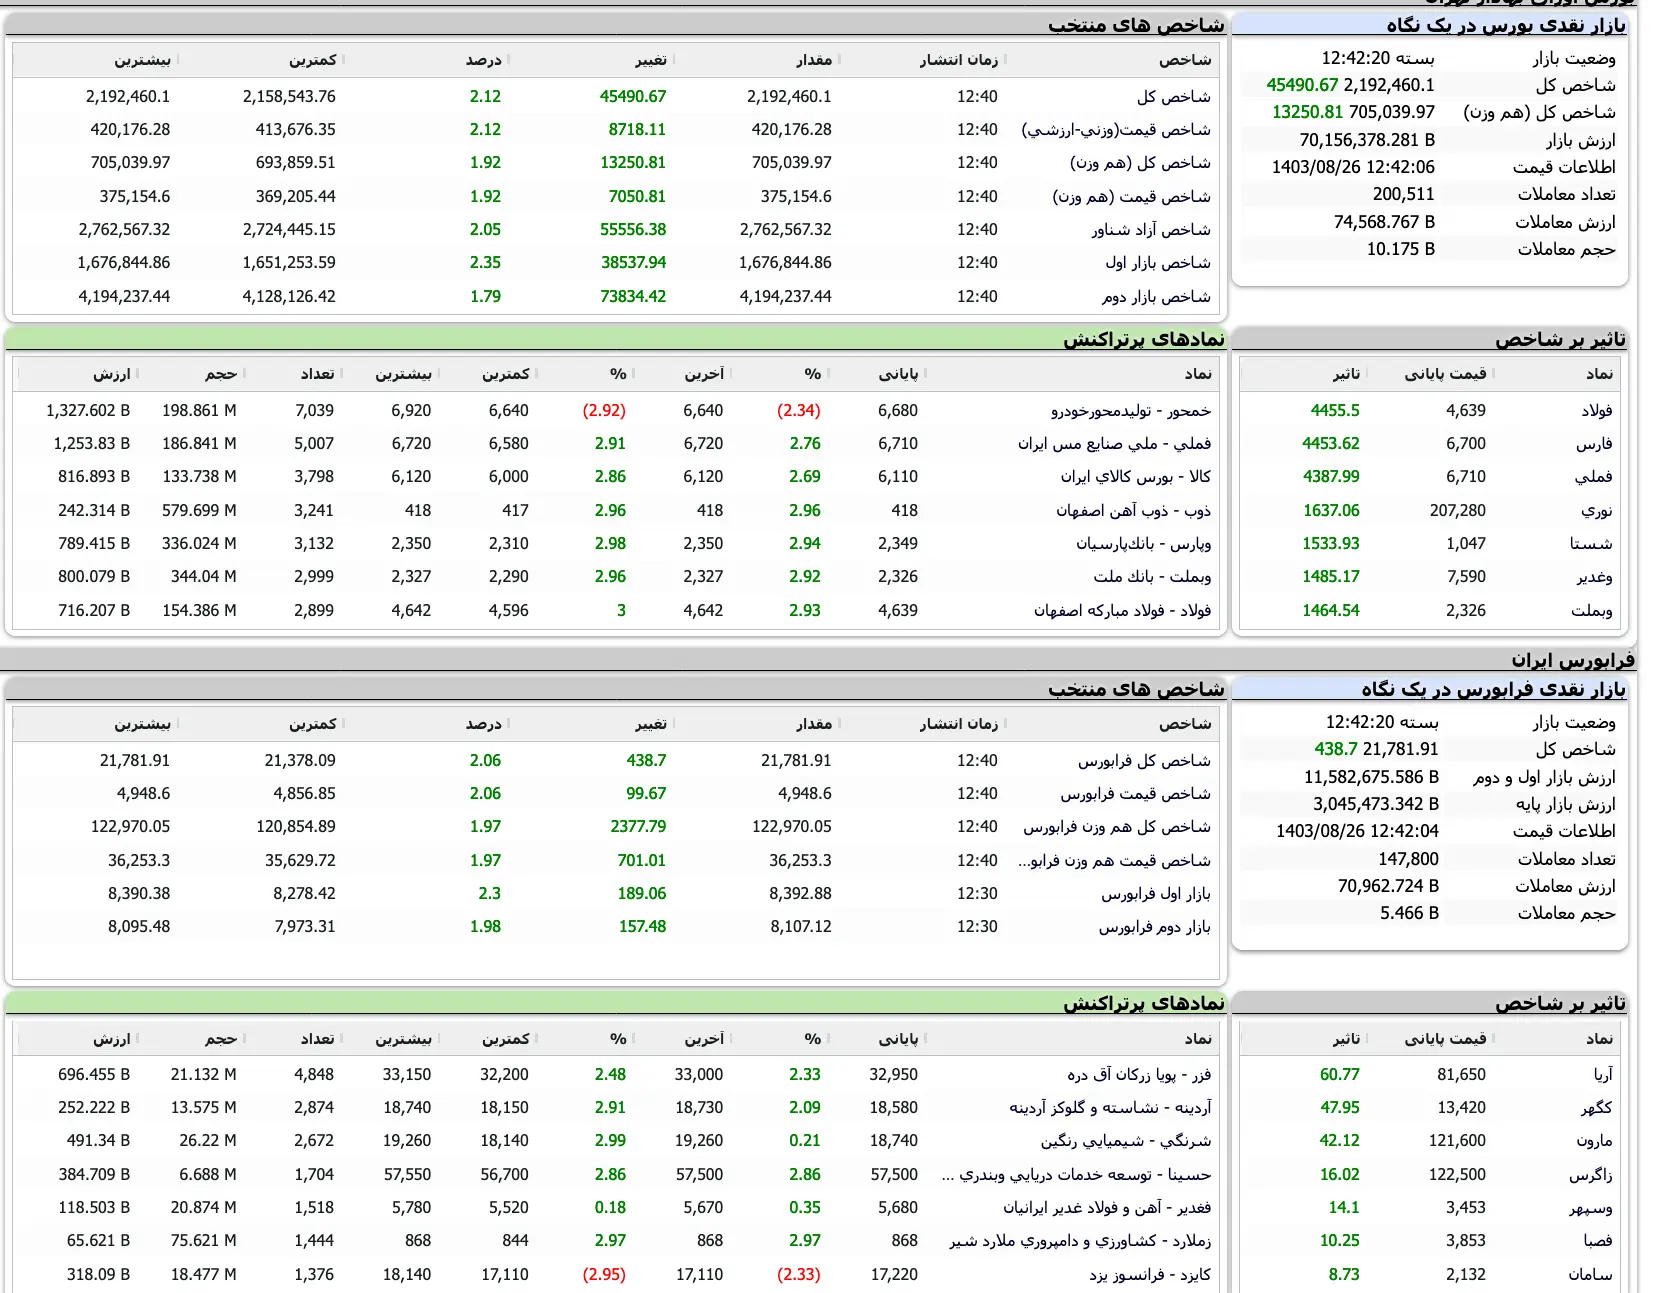Open the سامان symbol link

[x=1591, y=1275]
